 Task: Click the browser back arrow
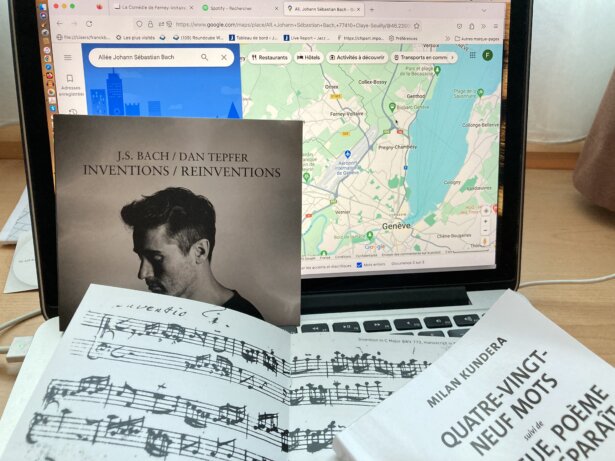pyautogui.click(x=60, y=23)
